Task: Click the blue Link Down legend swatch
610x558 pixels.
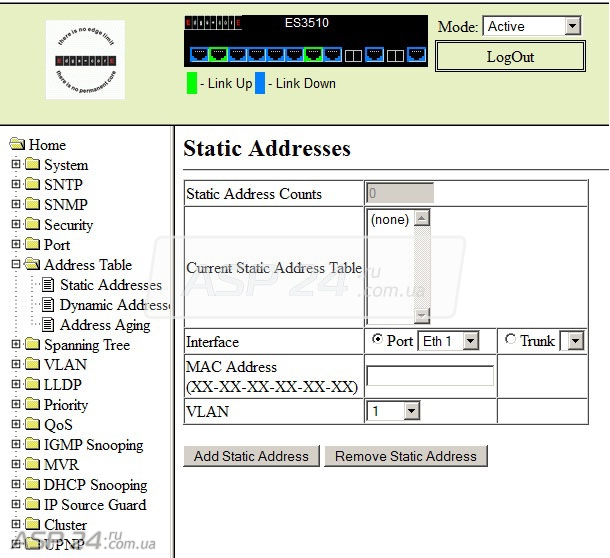Action: coord(260,83)
